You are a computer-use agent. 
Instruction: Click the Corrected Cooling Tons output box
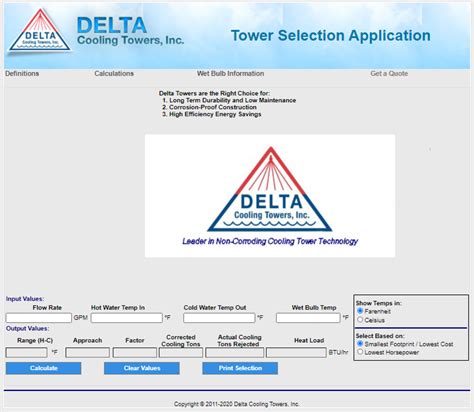click(181, 352)
